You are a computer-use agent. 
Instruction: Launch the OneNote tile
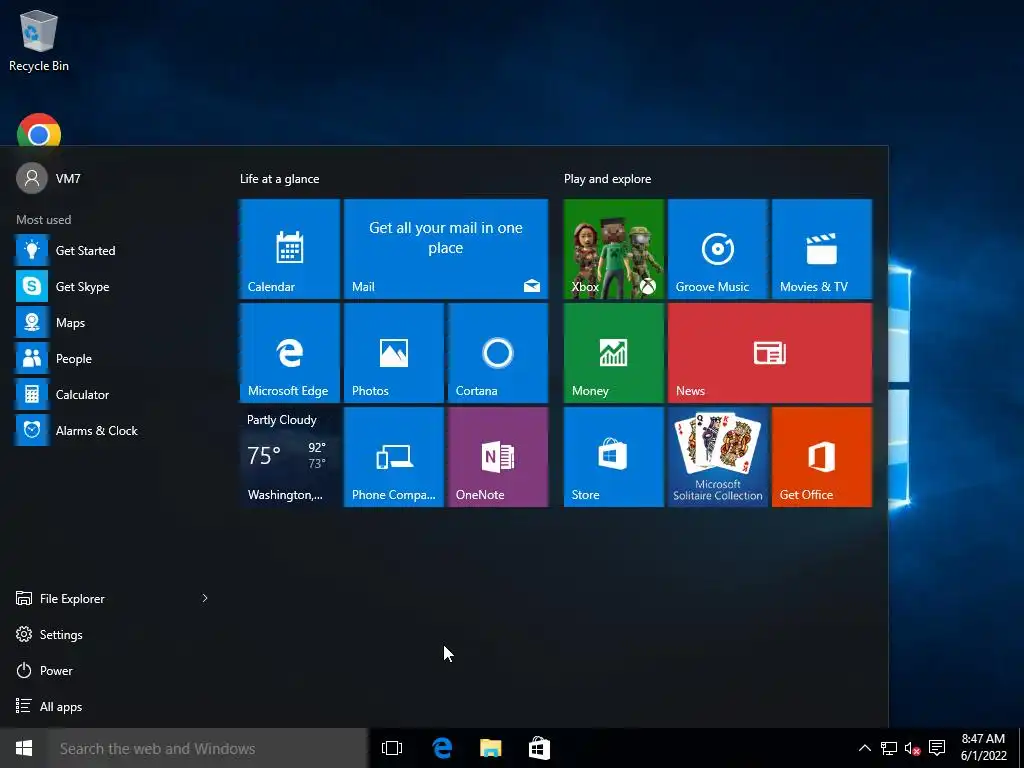point(498,457)
